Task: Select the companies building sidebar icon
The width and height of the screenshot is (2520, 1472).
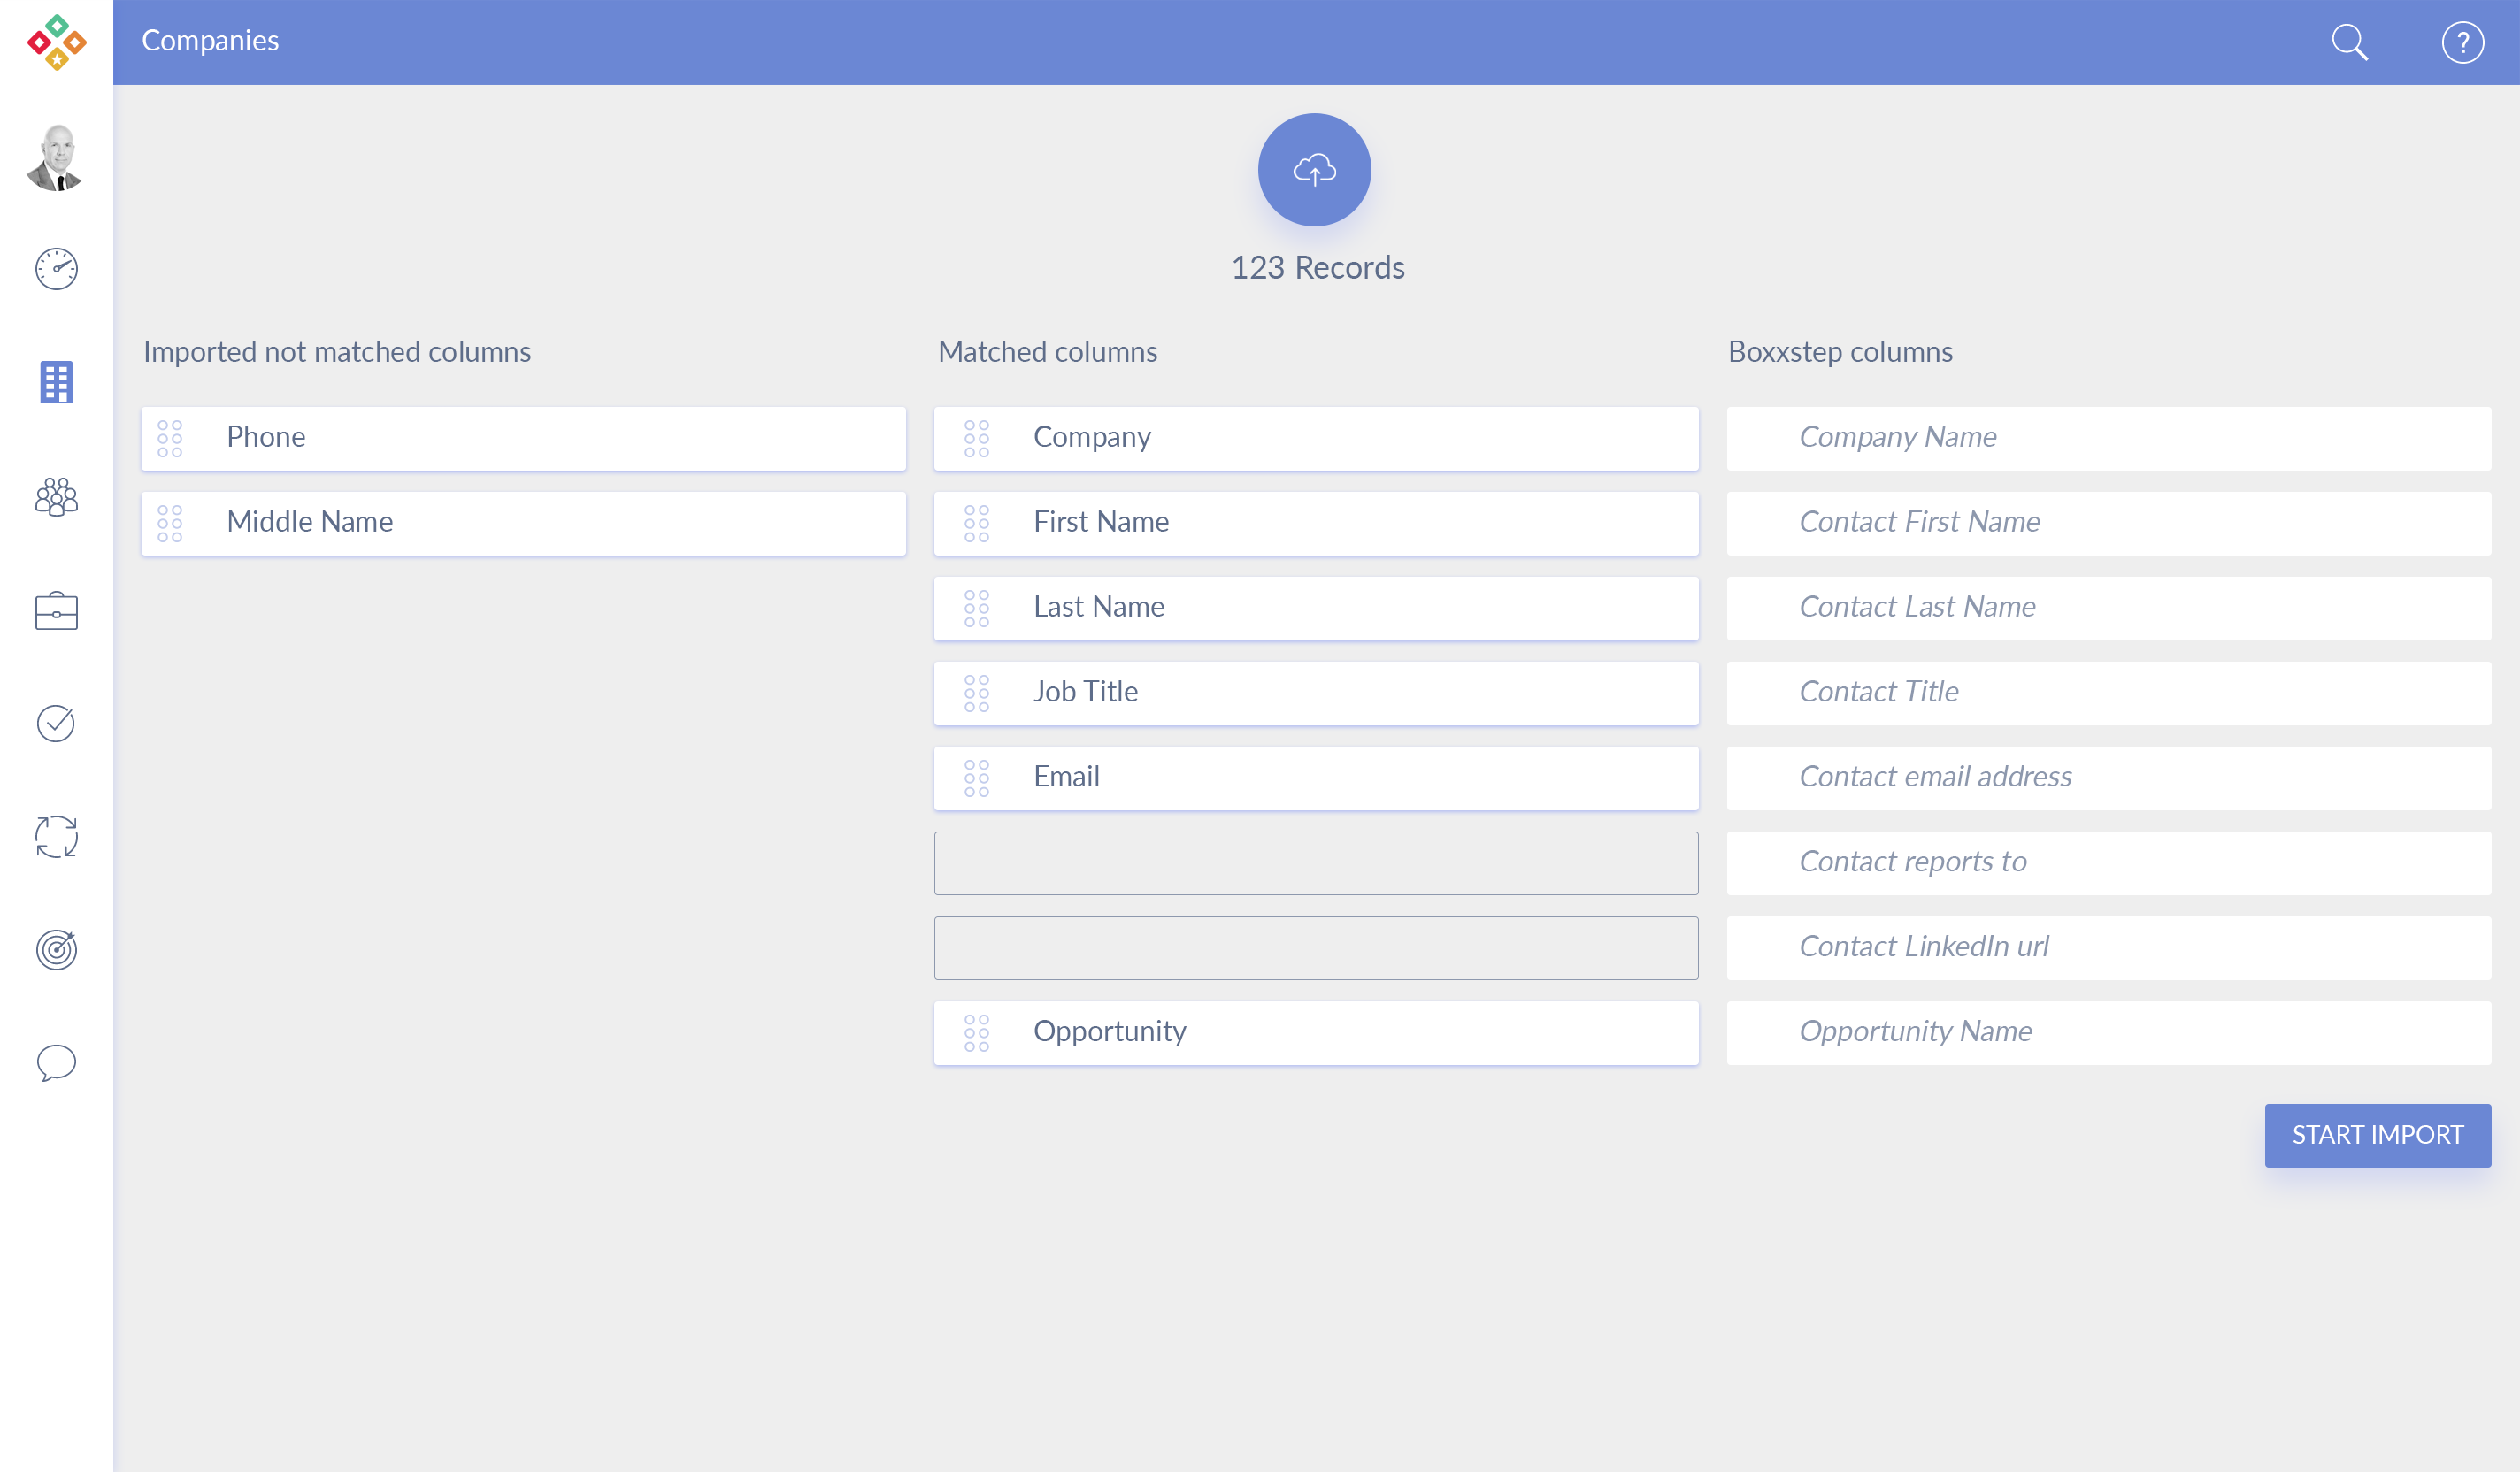Action: tap(56, 382)
